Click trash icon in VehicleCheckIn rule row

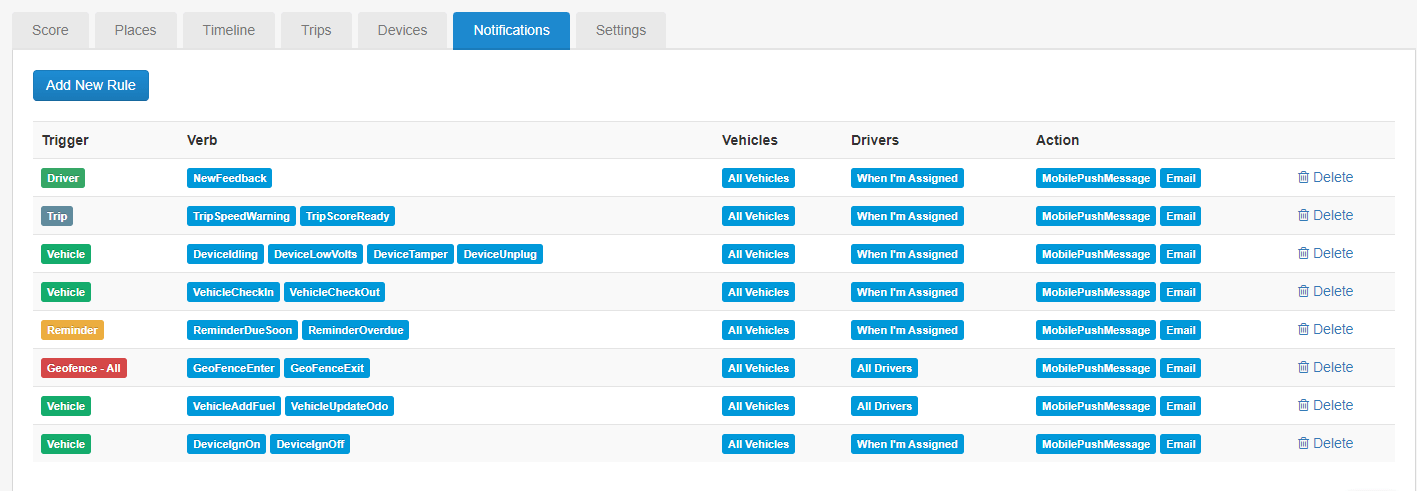click(x=1303, y=291)
